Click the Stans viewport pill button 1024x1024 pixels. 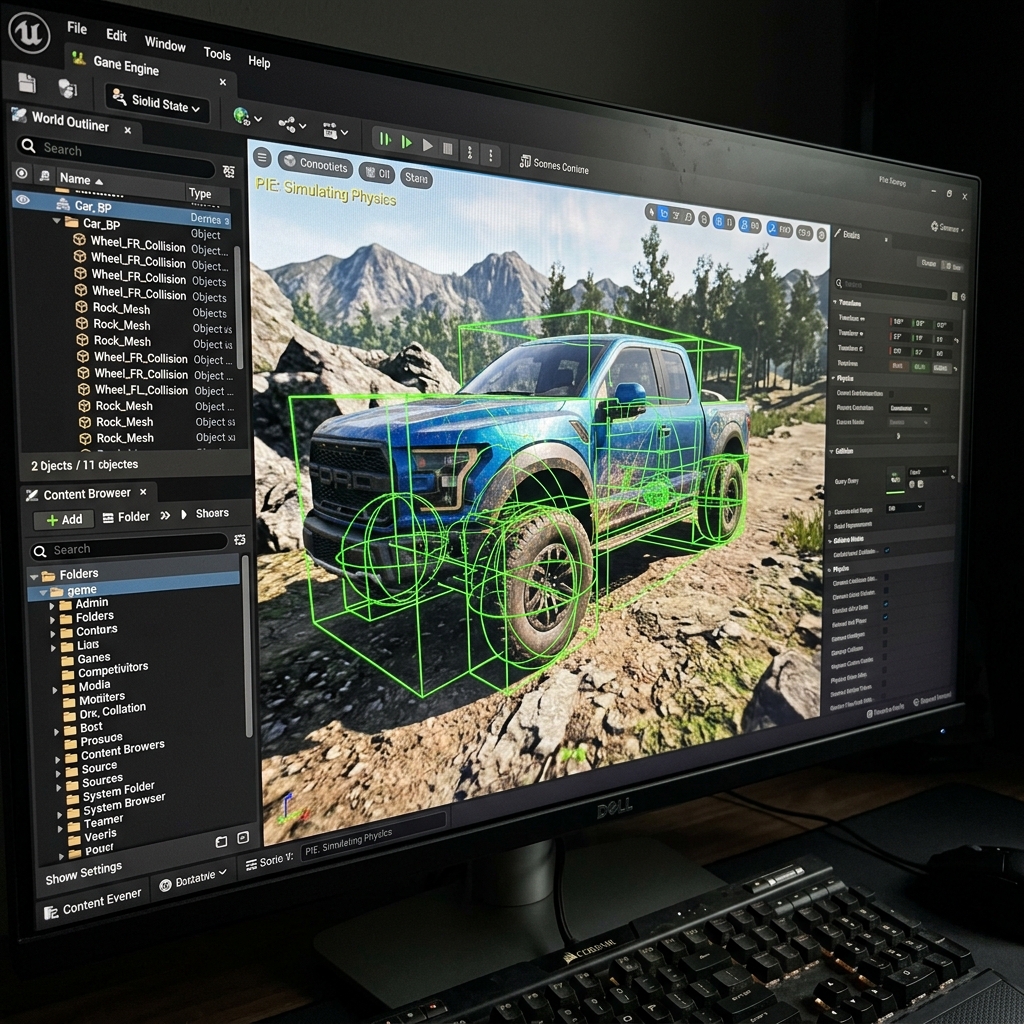tap(416, 178)
